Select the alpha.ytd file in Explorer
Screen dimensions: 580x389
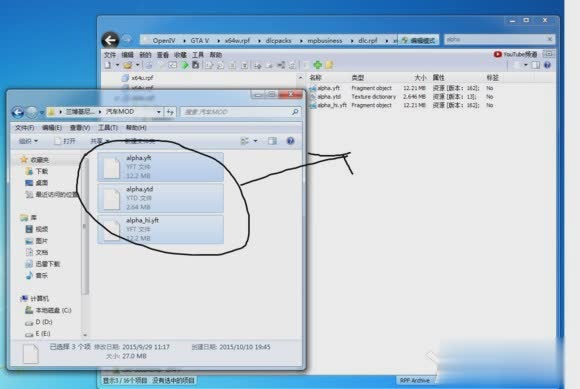(x=161, y=198)
